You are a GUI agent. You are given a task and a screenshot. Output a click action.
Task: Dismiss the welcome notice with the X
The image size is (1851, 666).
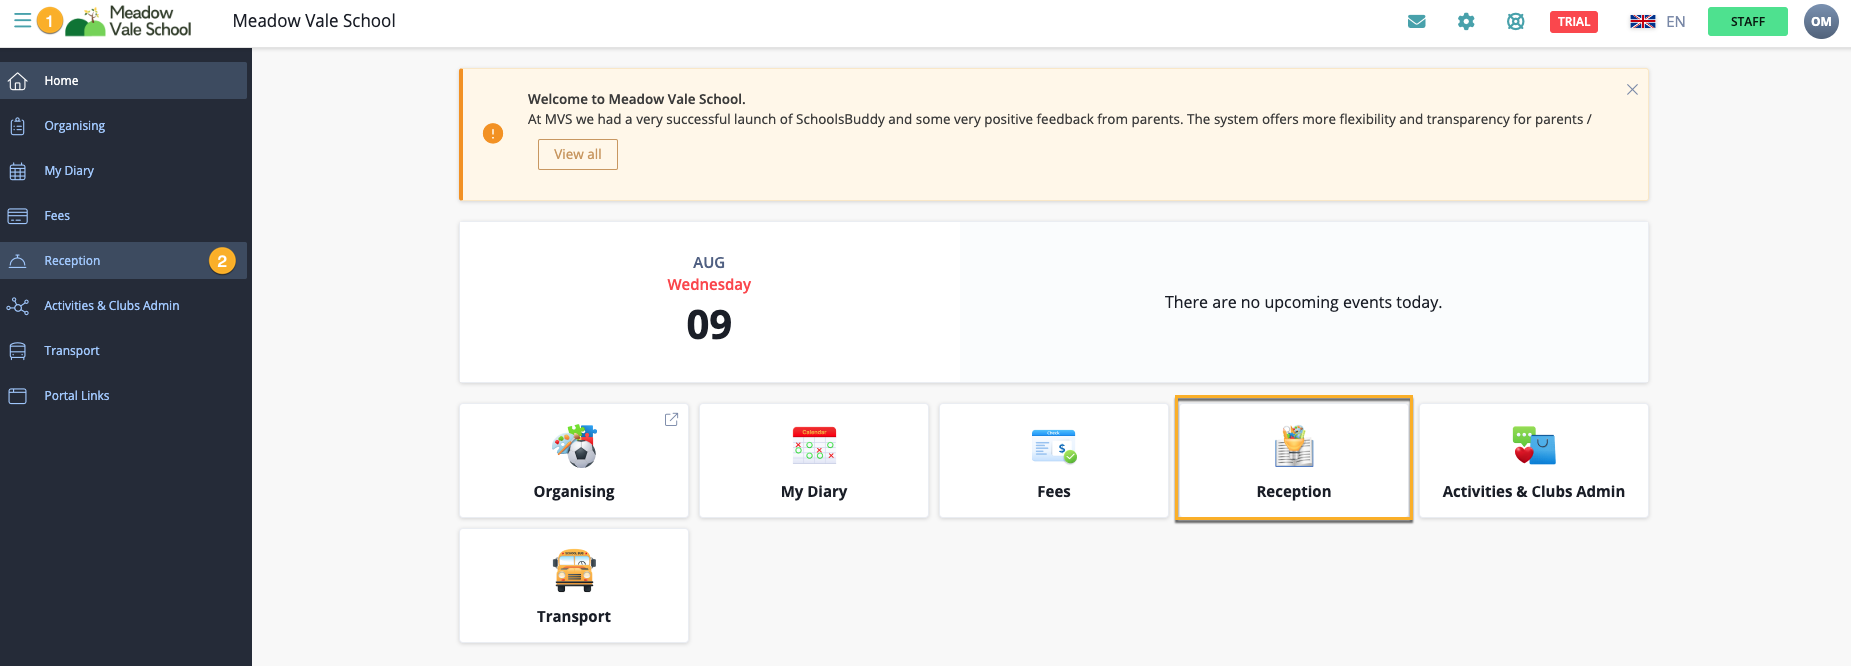1632,89
